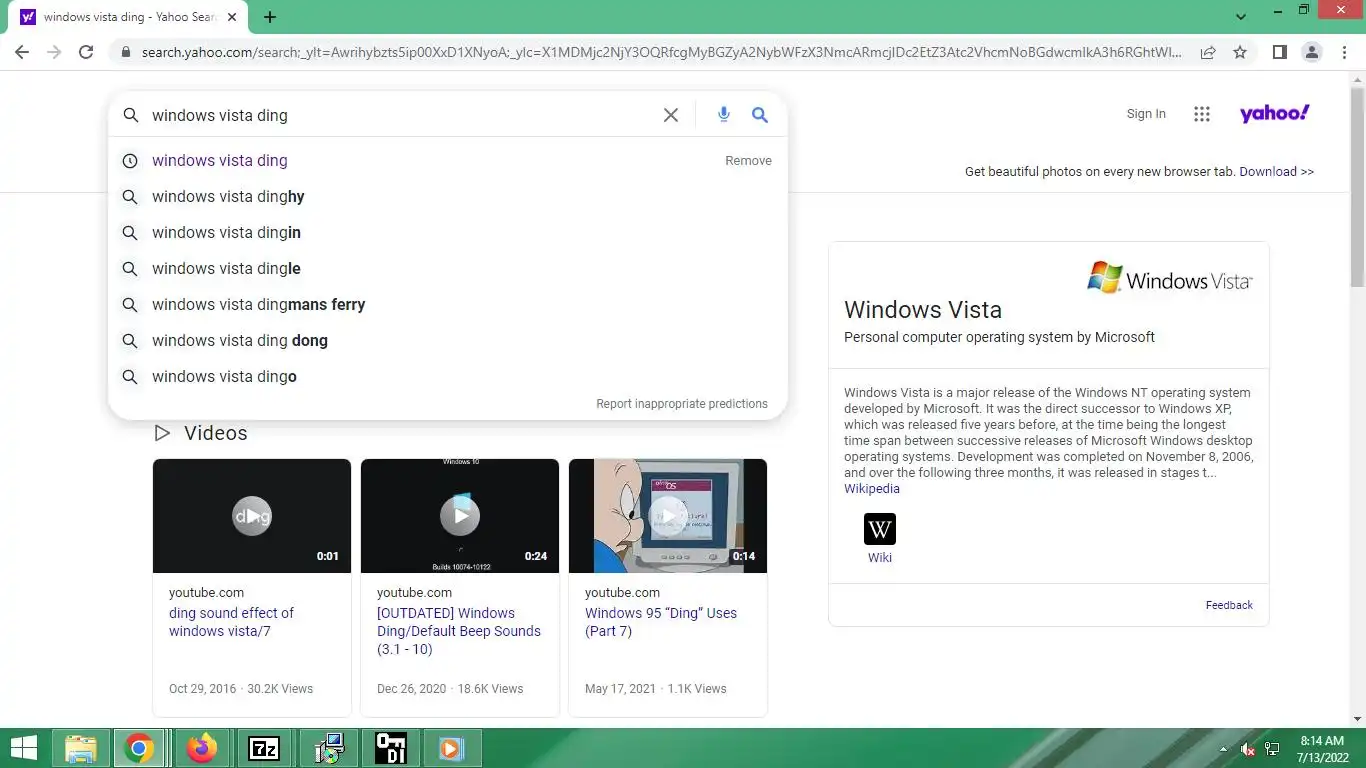Open a new browser tab
This screenshot has width=1366, height=768.
tap(270, 17)
